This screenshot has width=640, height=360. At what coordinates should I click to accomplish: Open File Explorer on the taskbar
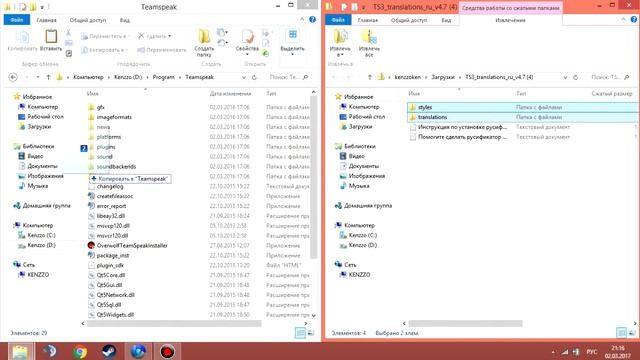click(x=20, y=351)
